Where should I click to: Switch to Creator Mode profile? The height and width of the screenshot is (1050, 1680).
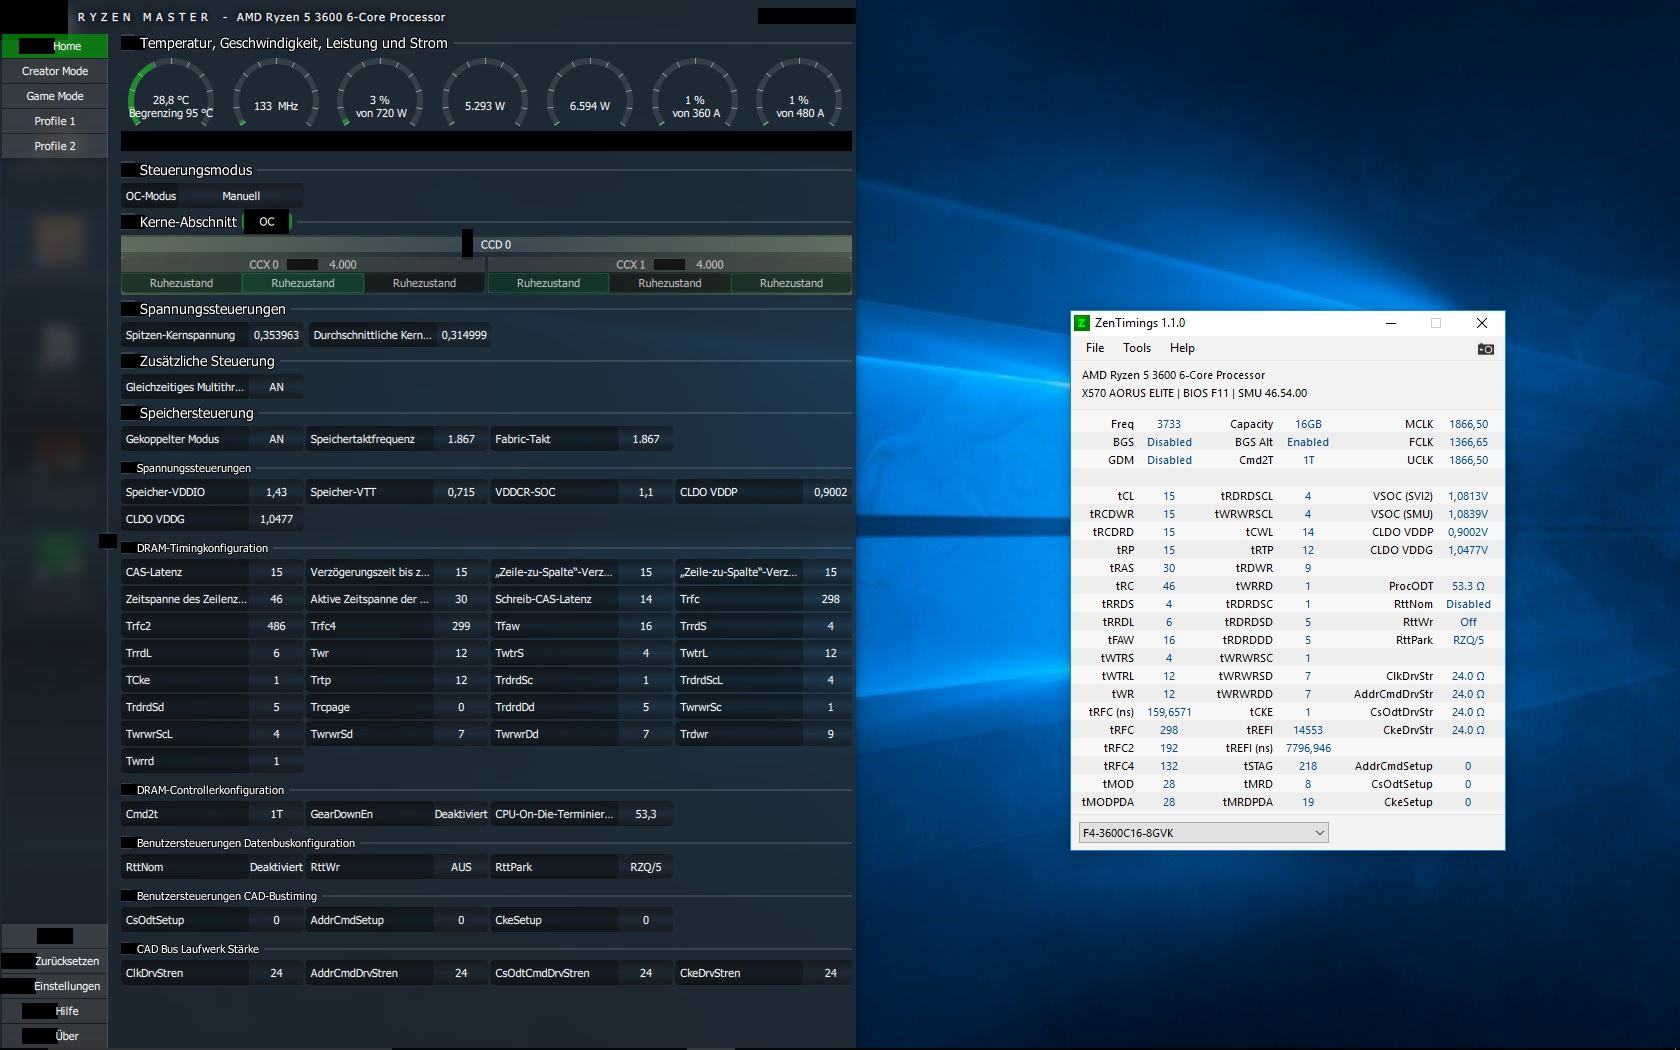click(55, 71)
